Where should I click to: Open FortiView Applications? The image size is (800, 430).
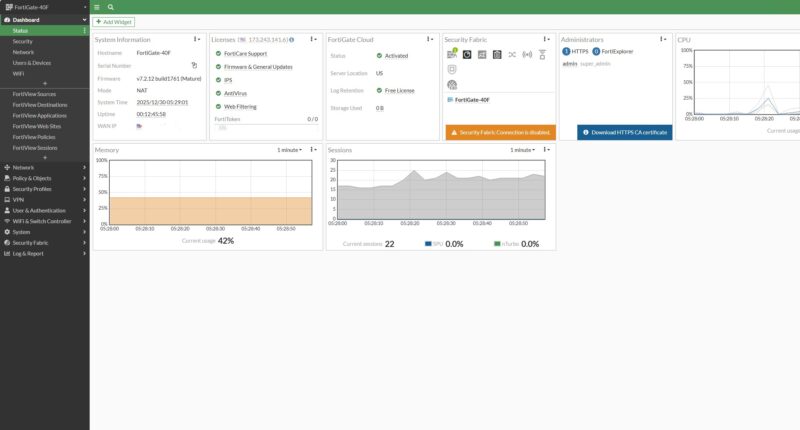44,115
